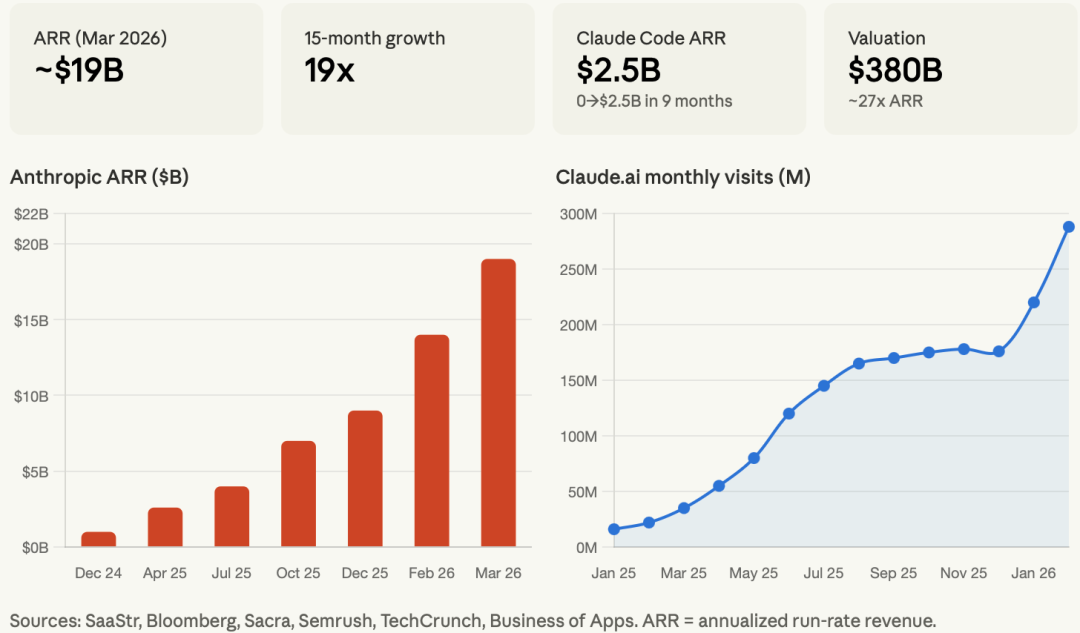
Task: Select the Oct 25 red bar
Action: pyautogui.click(x=298, y=494)
